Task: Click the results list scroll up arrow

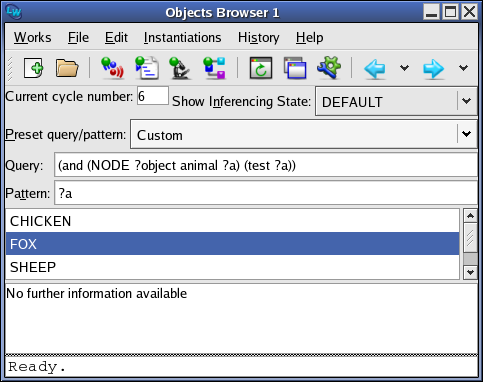Action: (470, 216)
